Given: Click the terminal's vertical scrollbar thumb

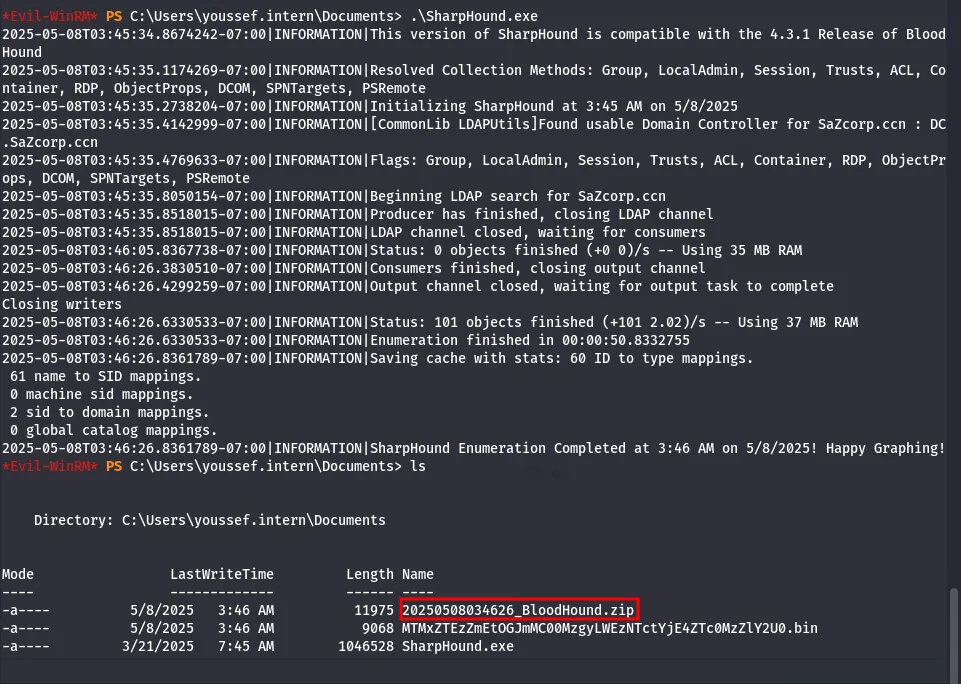Looking at the screenshot, I should (x=954, y=625).
